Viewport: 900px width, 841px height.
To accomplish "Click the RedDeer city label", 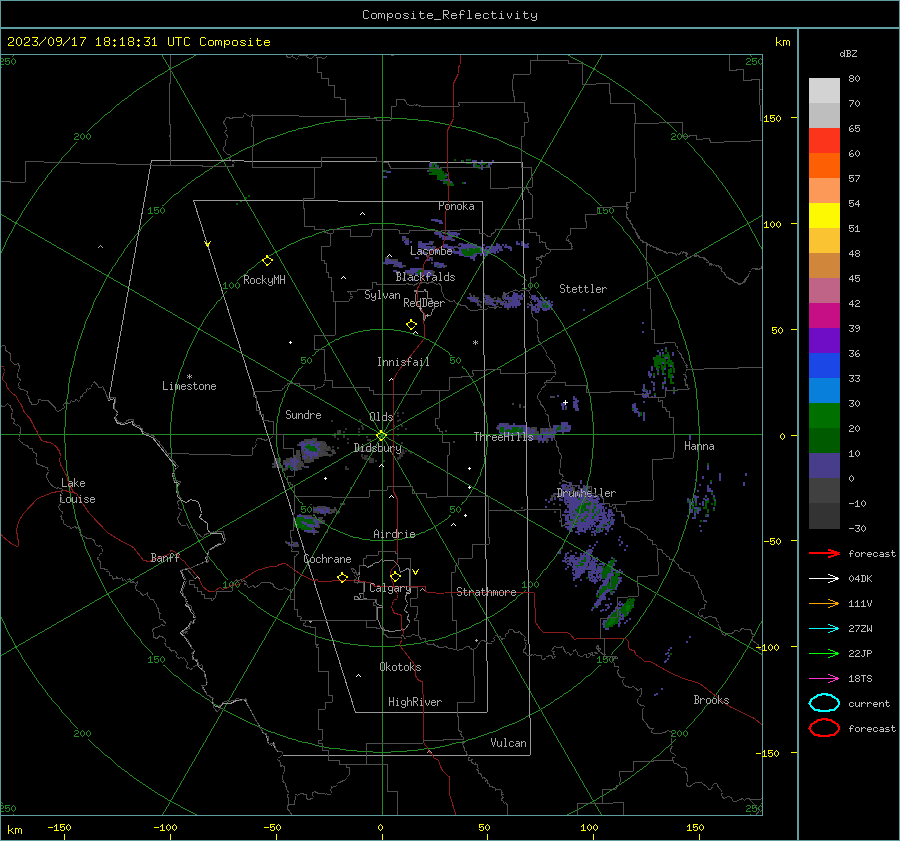I will click(x=424, y=303).
